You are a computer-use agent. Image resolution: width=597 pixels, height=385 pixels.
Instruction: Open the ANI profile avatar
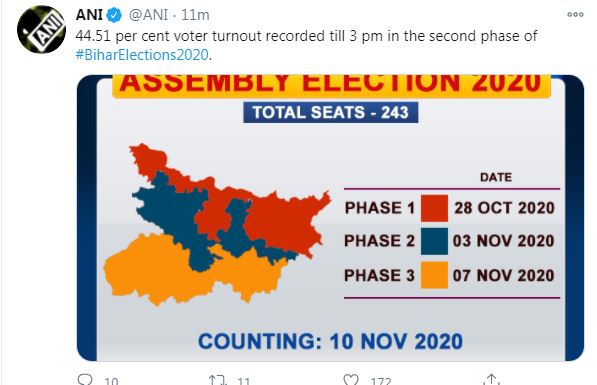click(41, 29)
